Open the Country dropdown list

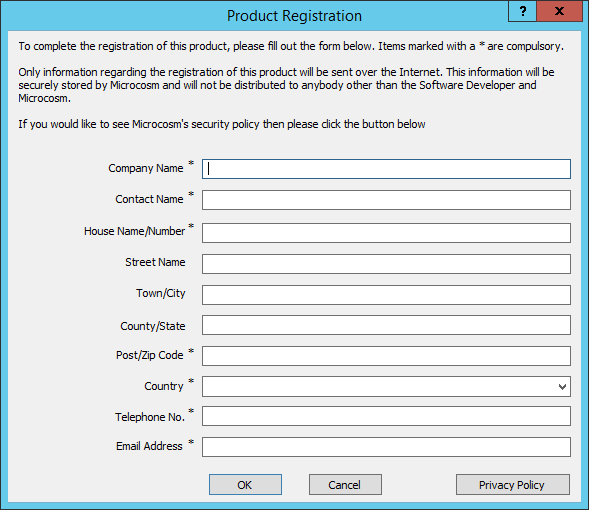click(386, 386)
